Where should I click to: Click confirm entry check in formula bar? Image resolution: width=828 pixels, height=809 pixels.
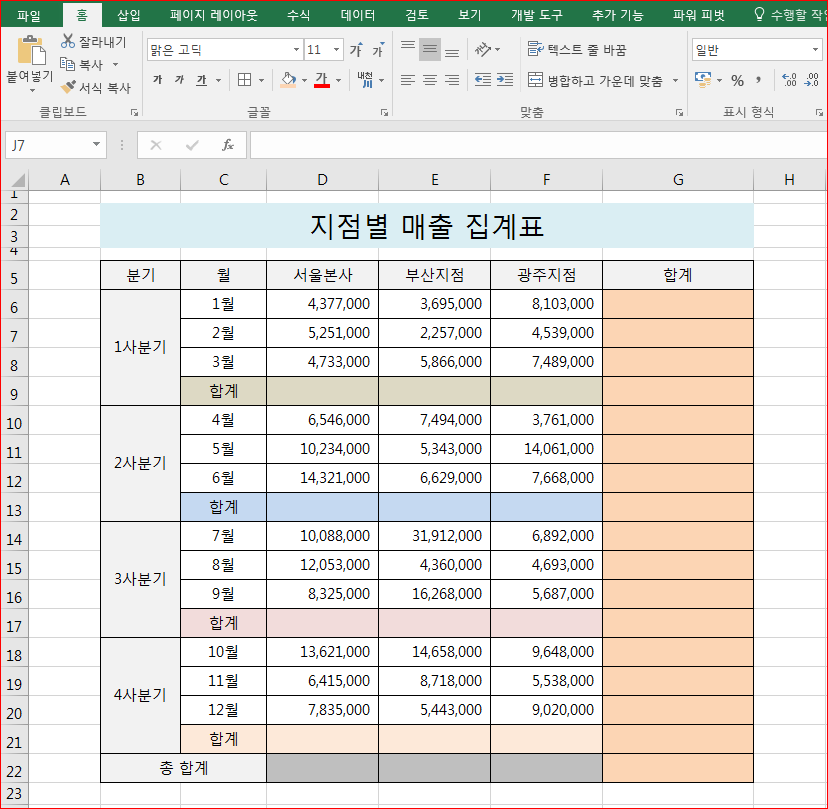tap(192, 145)
